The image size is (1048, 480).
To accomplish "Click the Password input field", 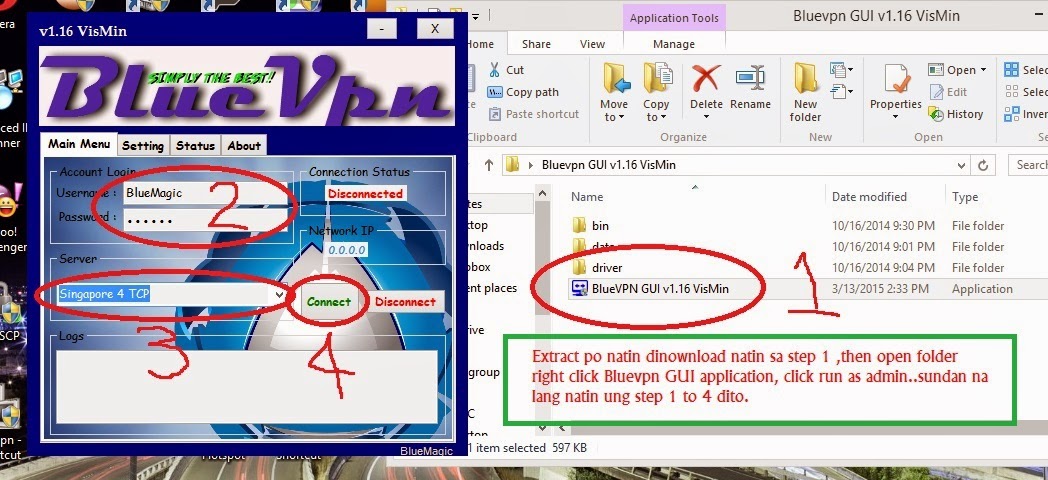I will click(205, 219).
